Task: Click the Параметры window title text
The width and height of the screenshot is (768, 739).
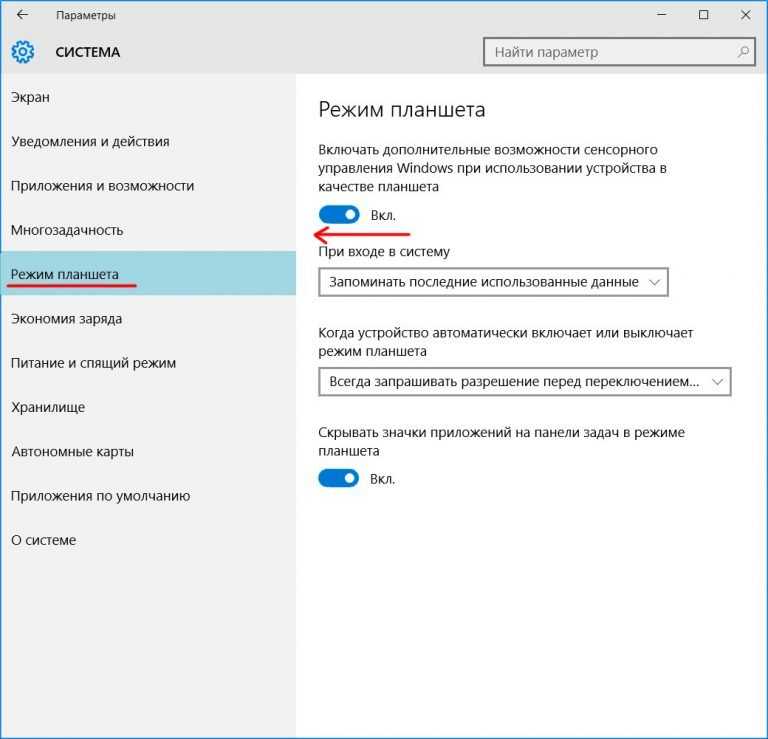Action: tap(86, 15)
